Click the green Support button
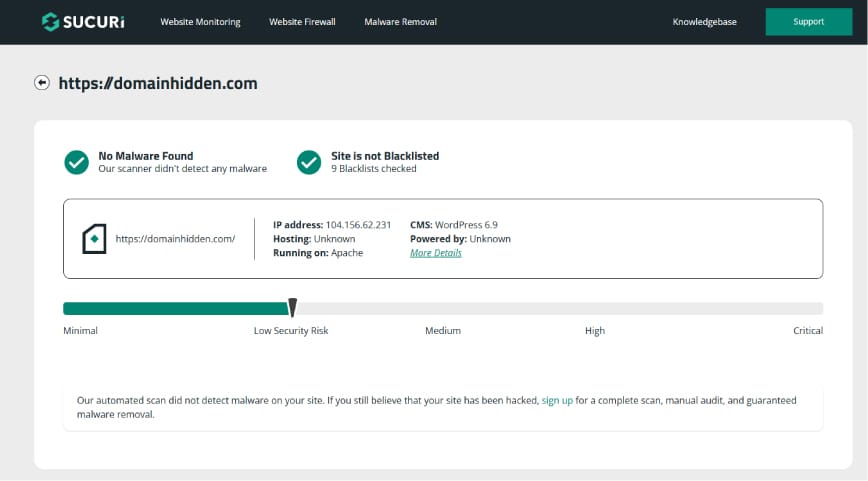This screenshot has height=481, width=868. [809, 22]
